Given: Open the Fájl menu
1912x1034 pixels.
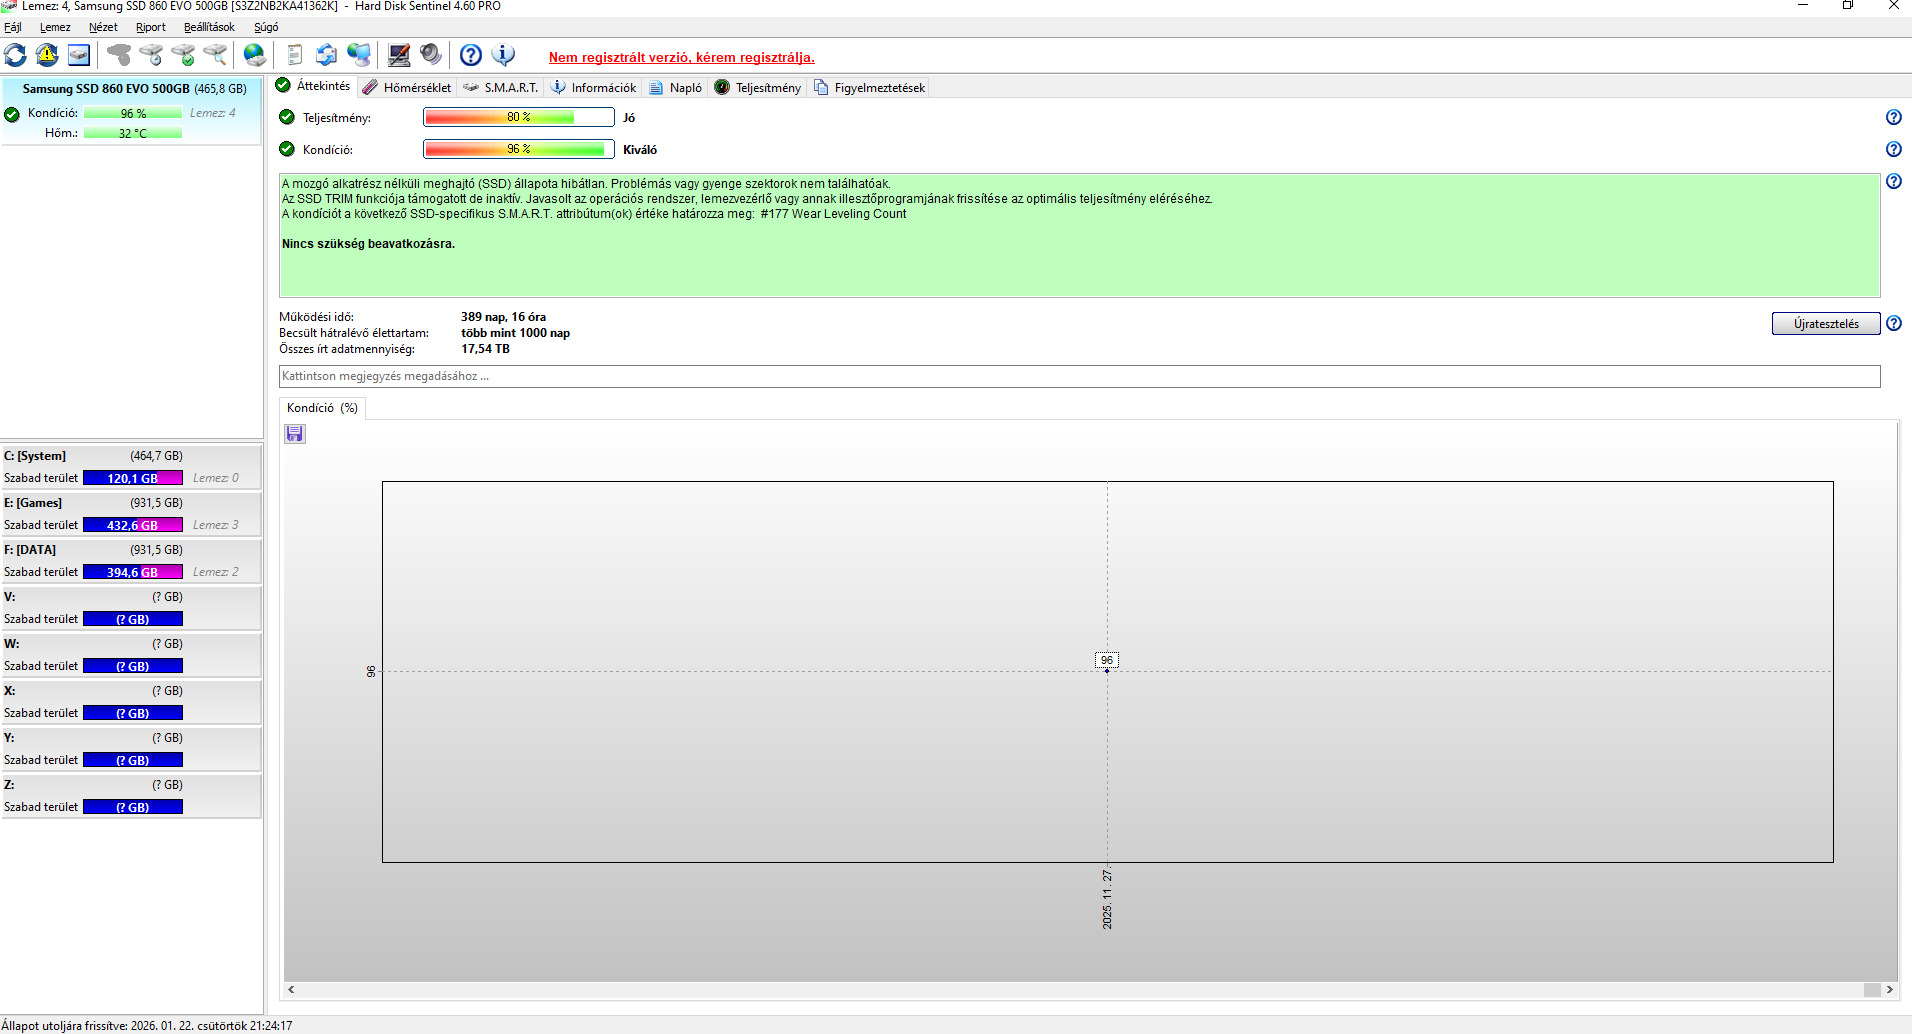Looking at the screenshot, I should 13,27.
